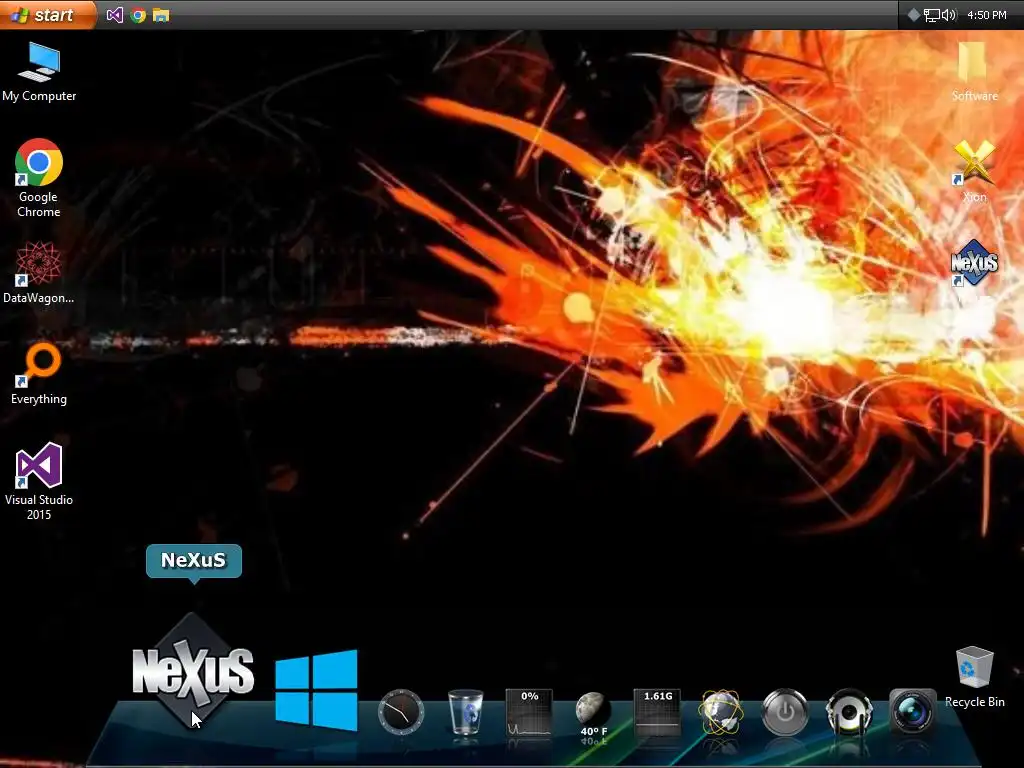Viewport: 1024px width, 768px height.
Task: Select the NeXuS desktop shortcut
Action: [974, 263]
